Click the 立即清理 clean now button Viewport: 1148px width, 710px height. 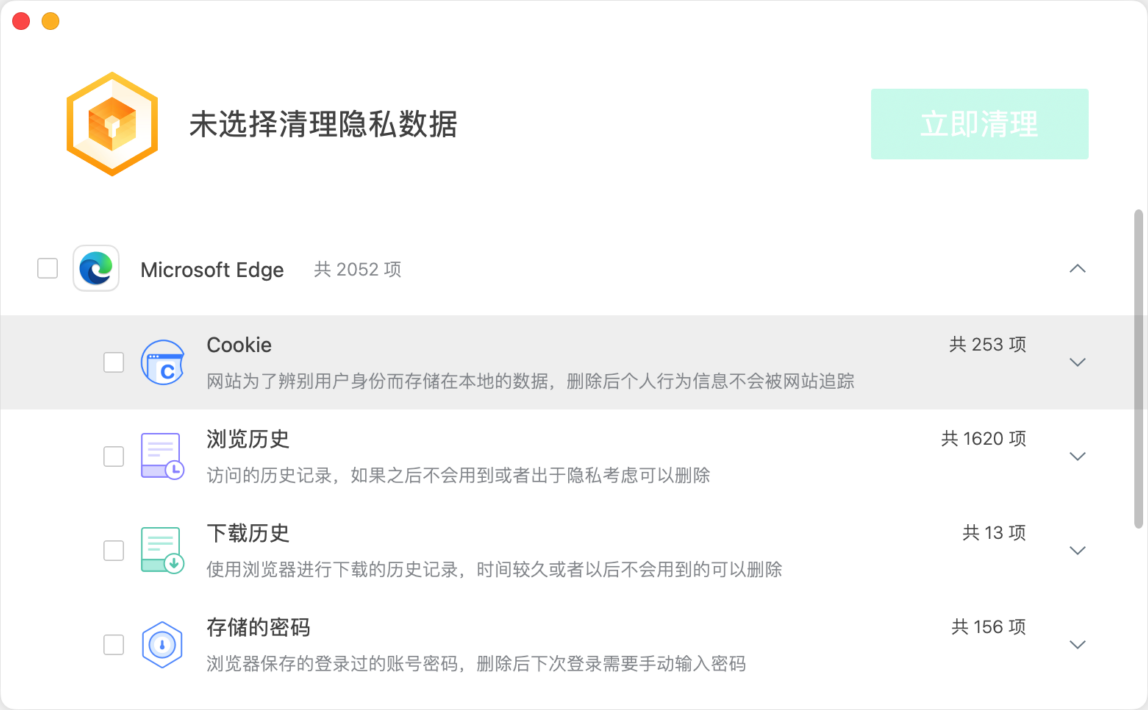point(979,124)
